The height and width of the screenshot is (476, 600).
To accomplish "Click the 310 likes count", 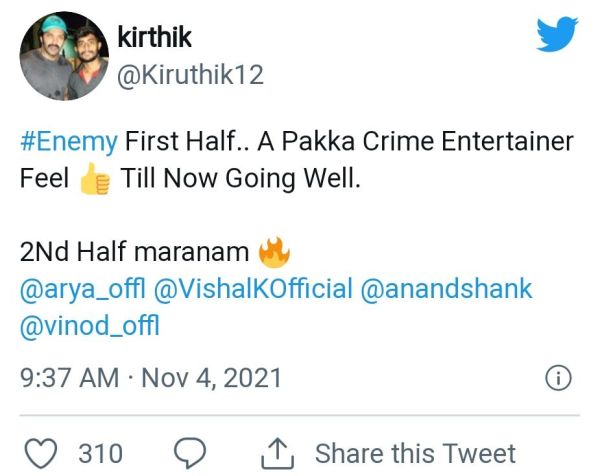I will pyautogui.click(x=101, y=454).
